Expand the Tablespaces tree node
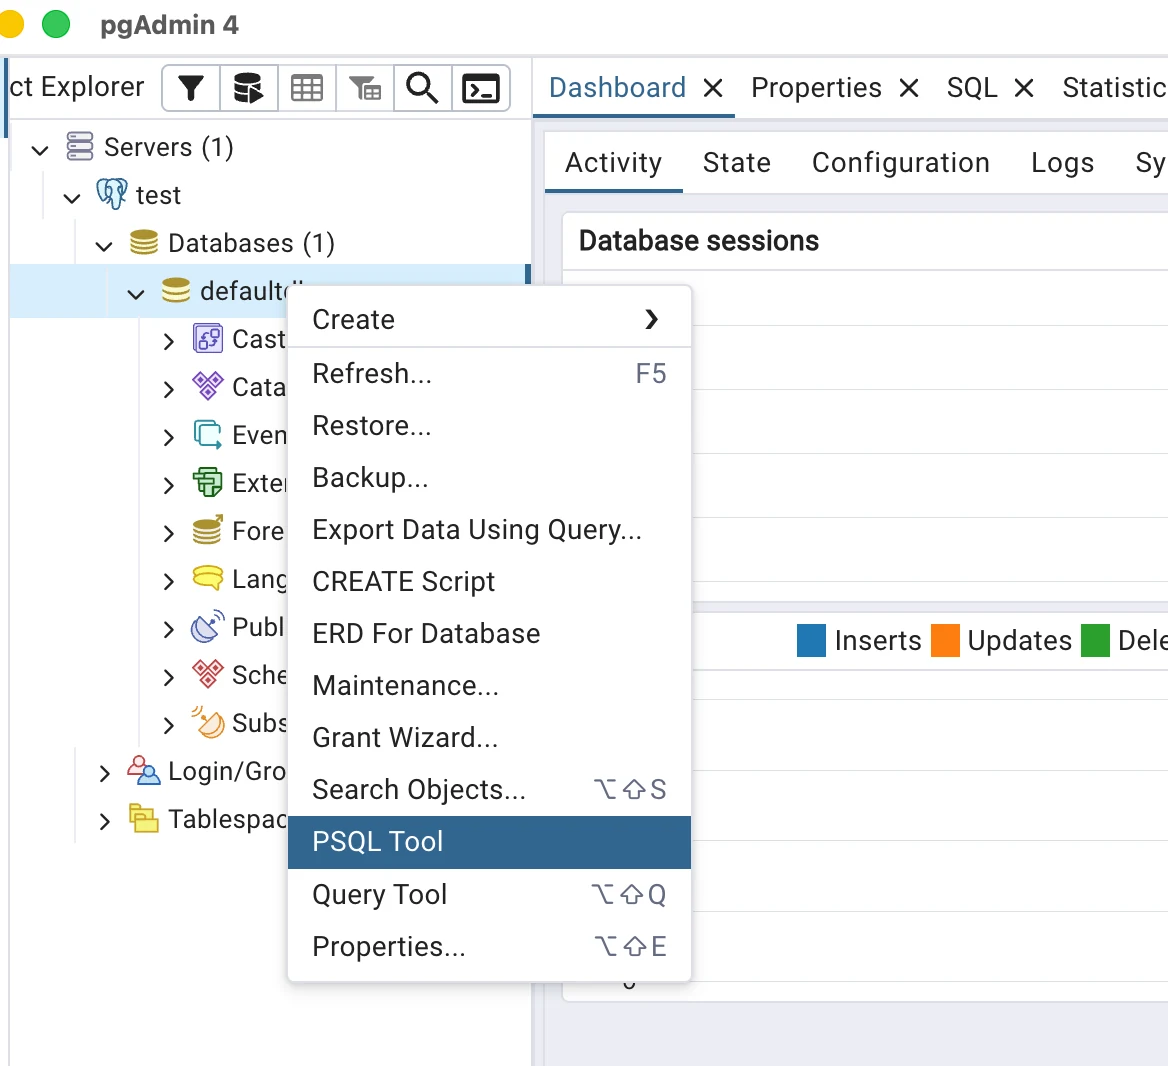Screen dimensions: 1168x1066 pos(104,821)
